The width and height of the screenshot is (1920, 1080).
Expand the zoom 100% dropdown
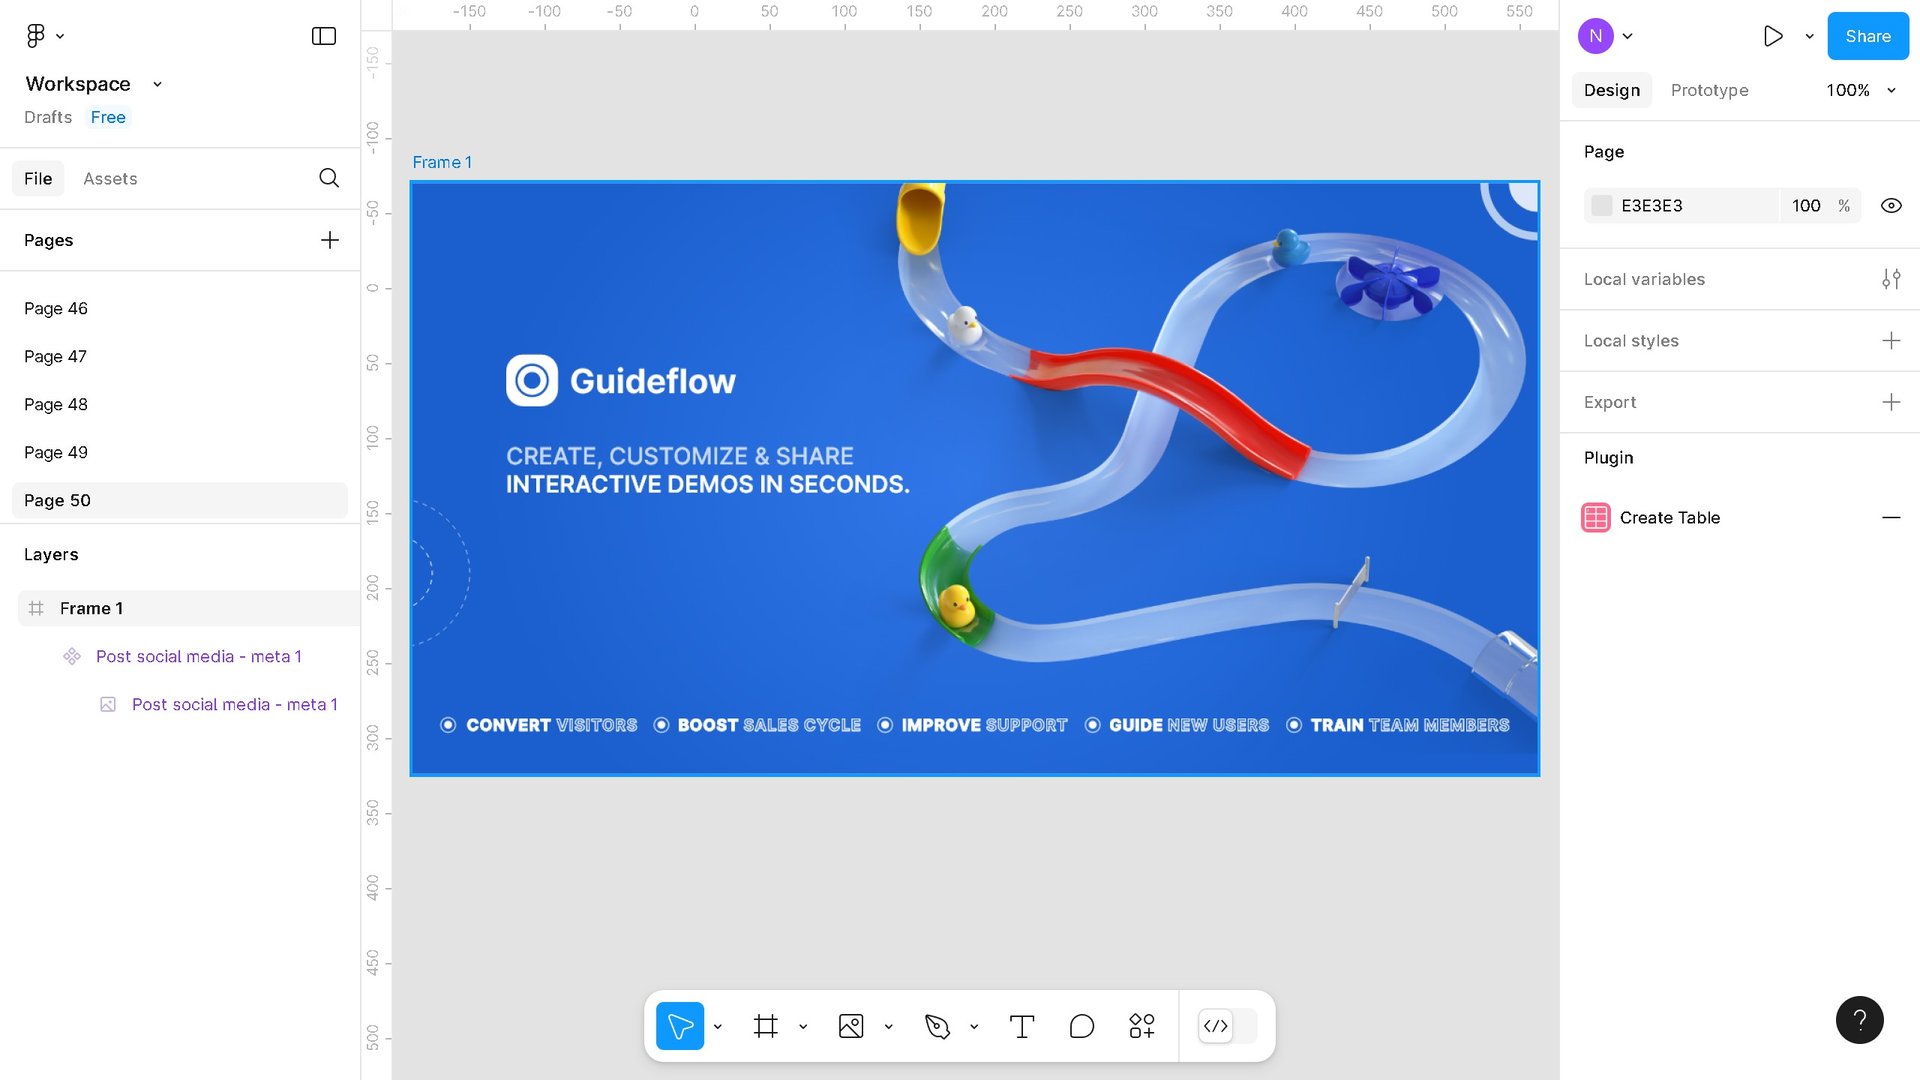(x=1860, y=90)
